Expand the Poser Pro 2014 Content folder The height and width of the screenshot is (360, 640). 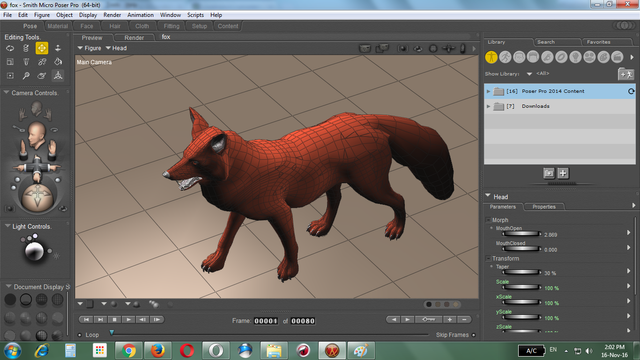(489, 91)
